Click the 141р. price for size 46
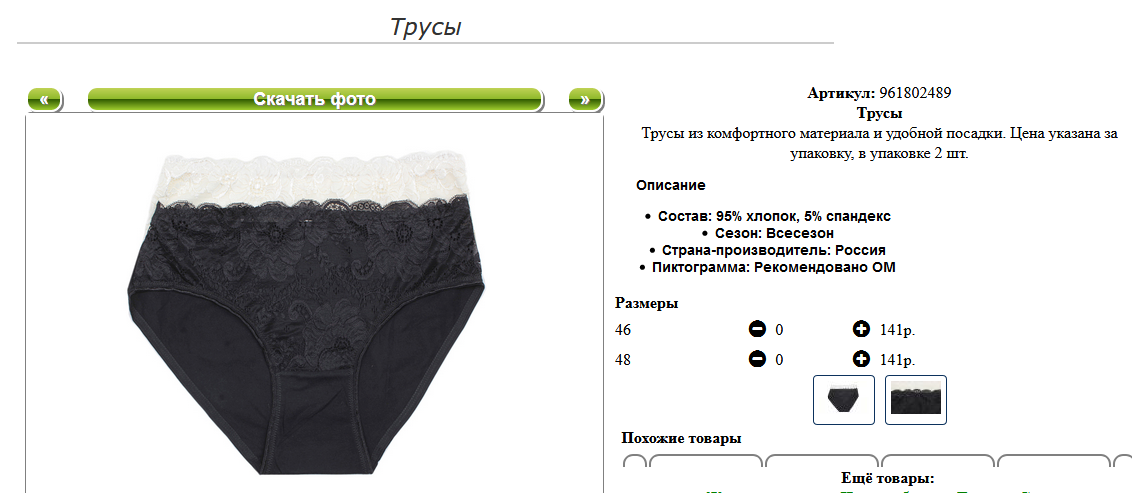This screenshot has width=1132, height=493. coord(897,331)
